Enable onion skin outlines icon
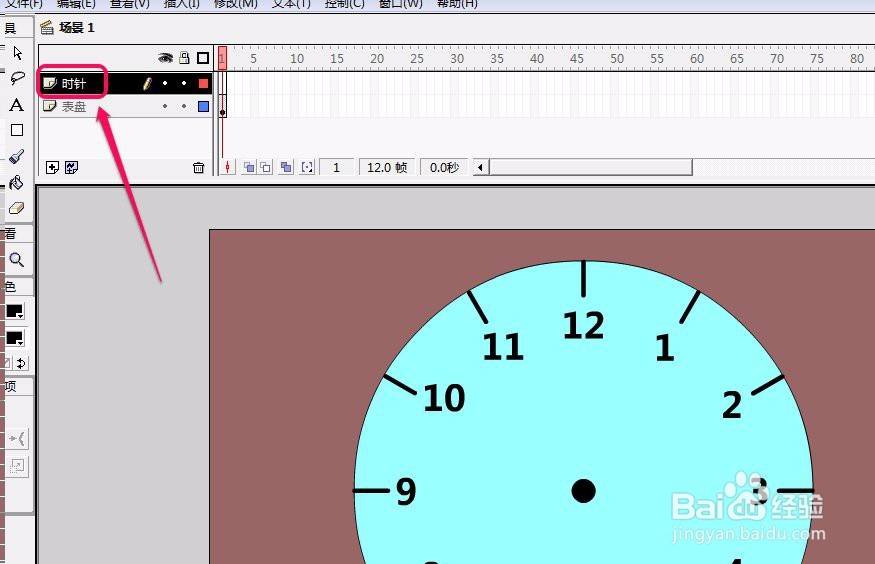This screenshot has width=875, height=564. [266, 167]
